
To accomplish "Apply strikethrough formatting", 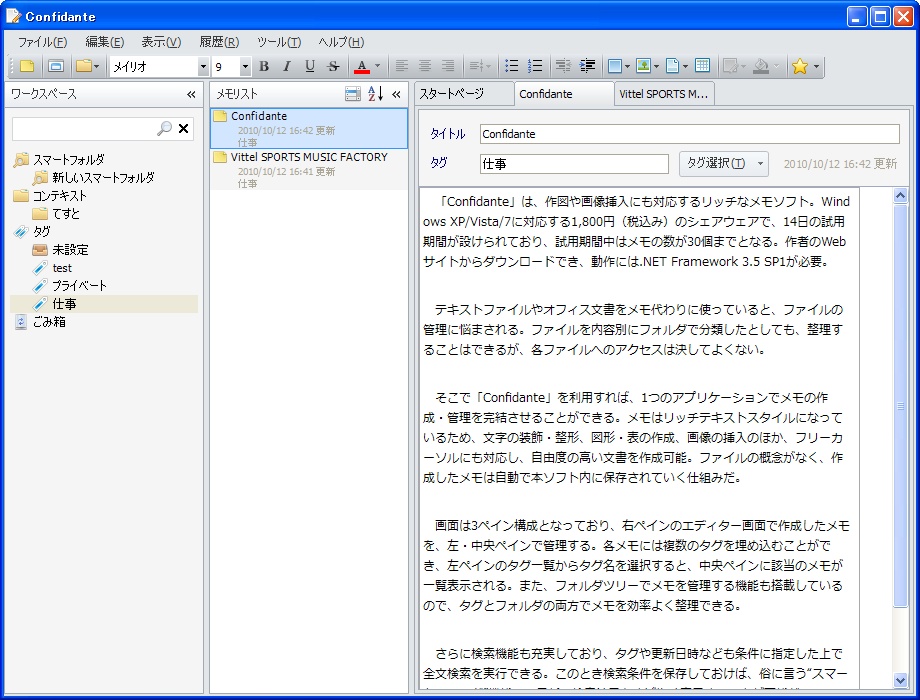I will point(330,65).
